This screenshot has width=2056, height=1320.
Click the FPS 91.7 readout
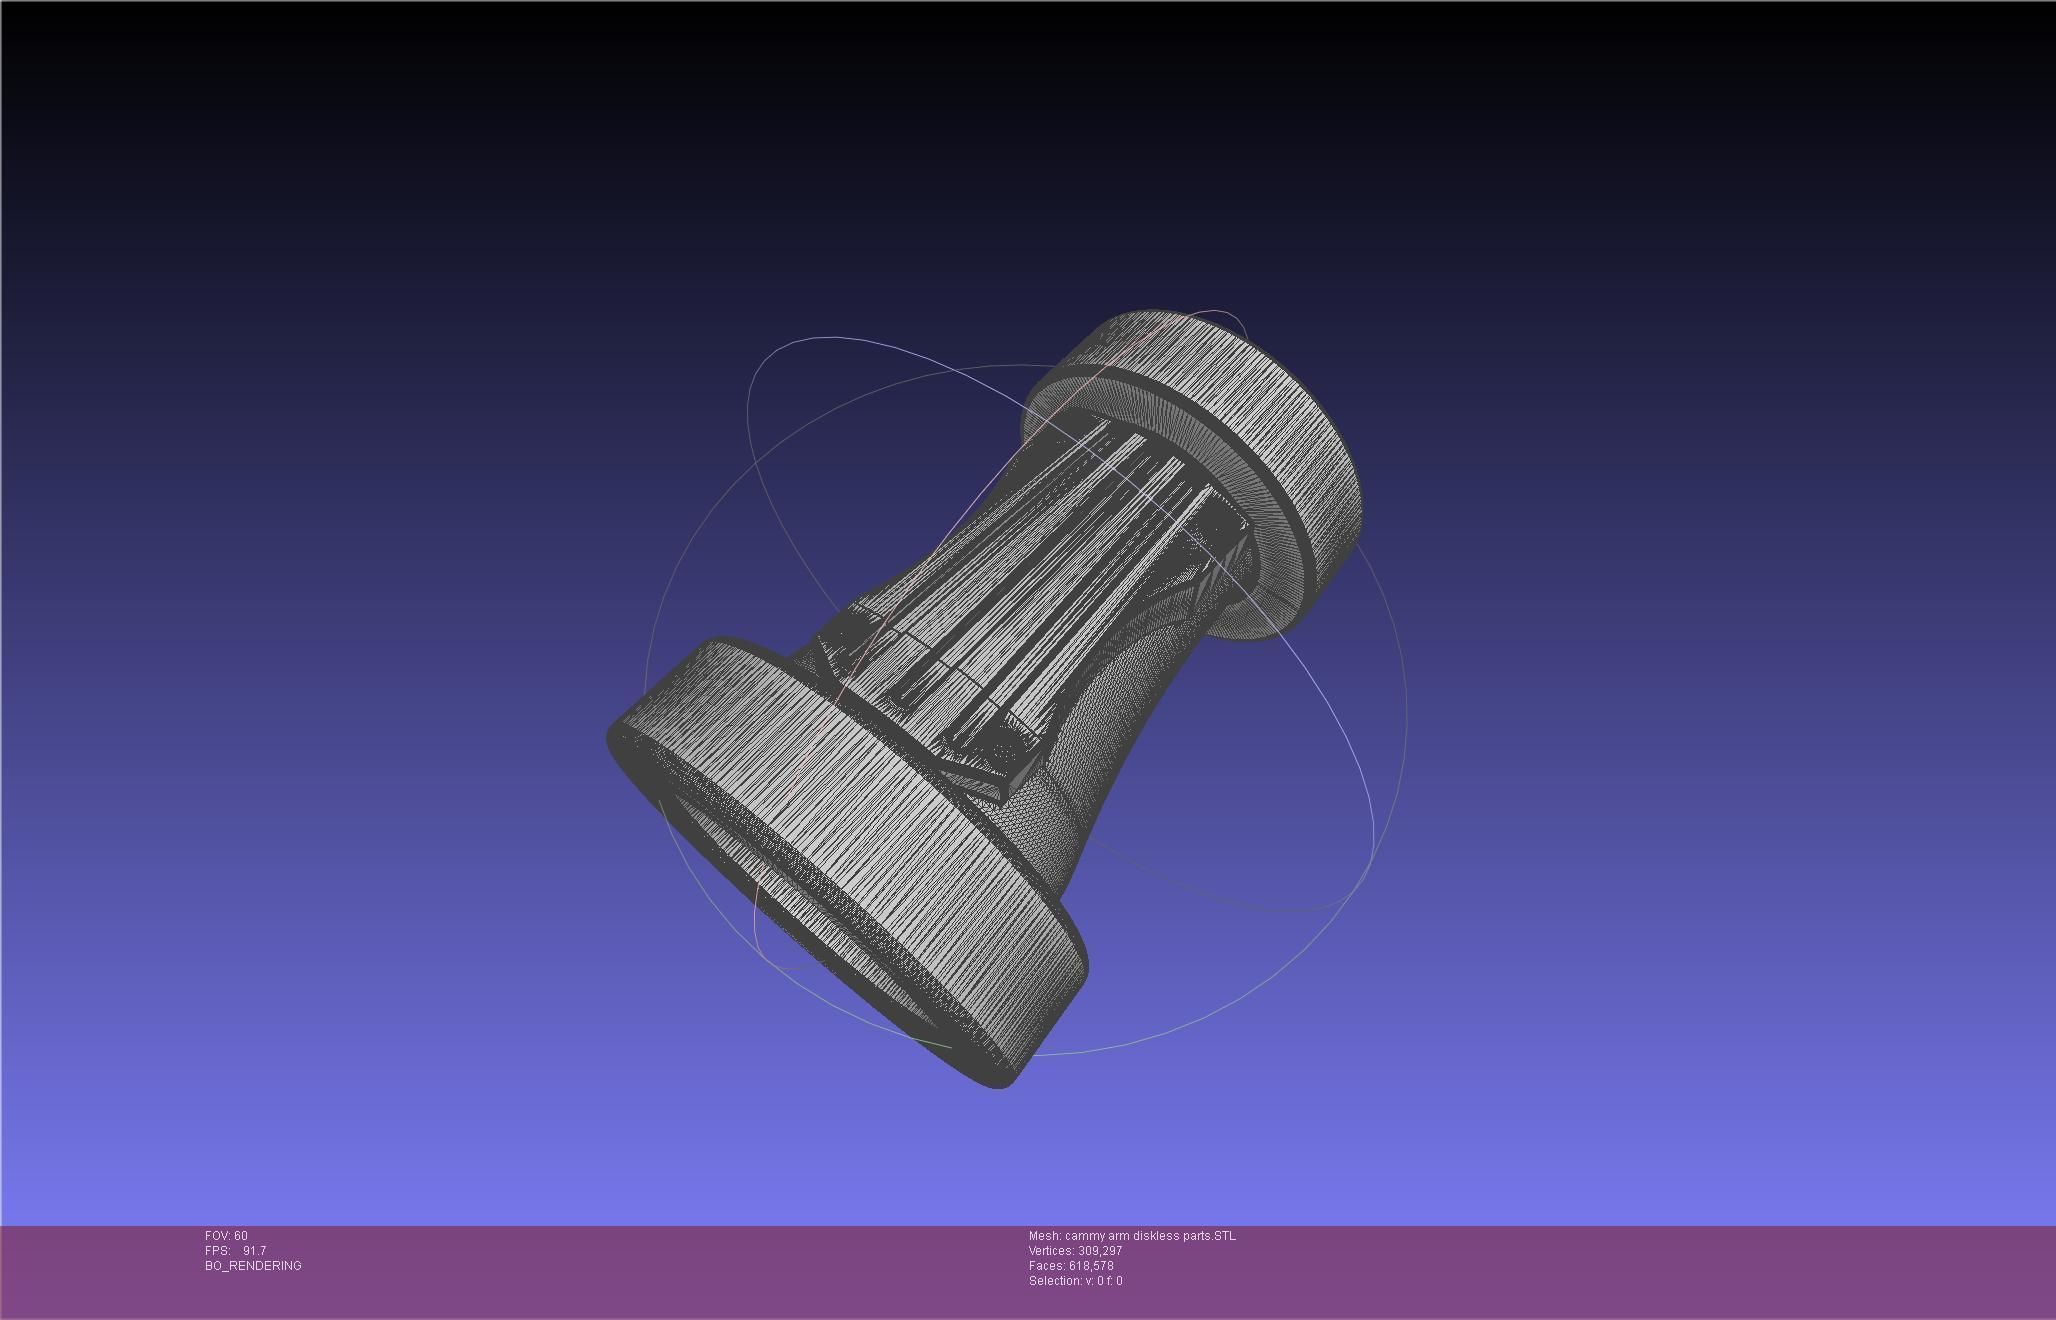click(x=236, y=1251)
